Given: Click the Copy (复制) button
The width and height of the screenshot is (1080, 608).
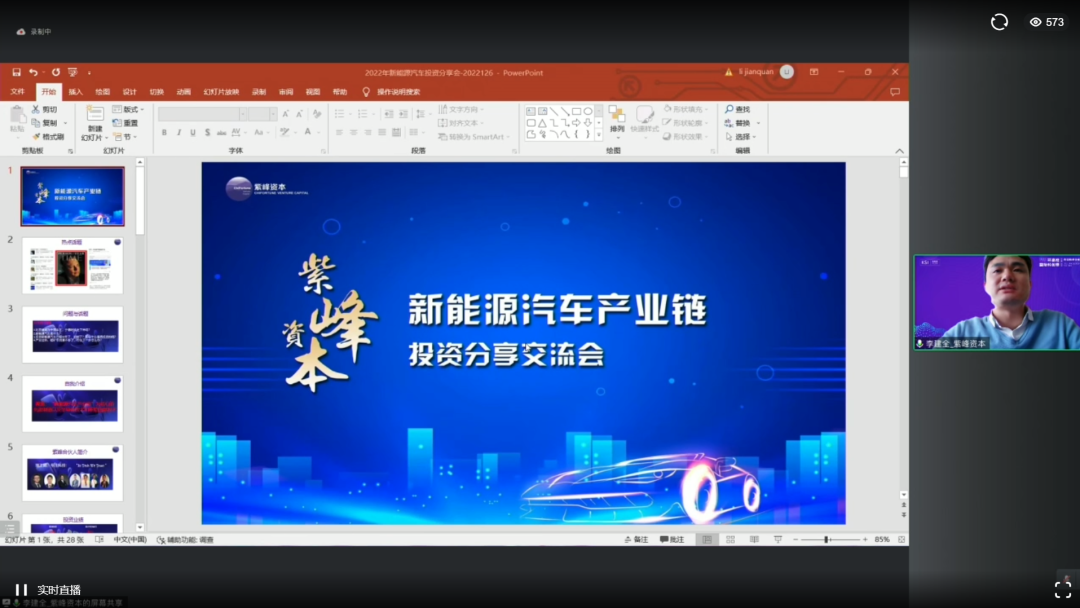Looking at the screenshot, I should pyautogui.click(x=45, y=123).
